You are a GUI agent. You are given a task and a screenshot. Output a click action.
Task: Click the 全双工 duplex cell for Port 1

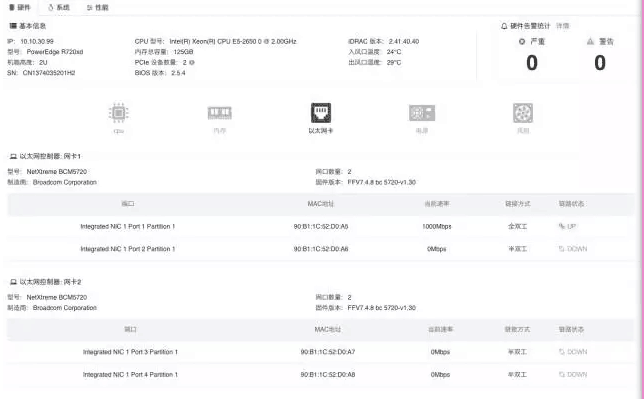click(x=518, y=226)
